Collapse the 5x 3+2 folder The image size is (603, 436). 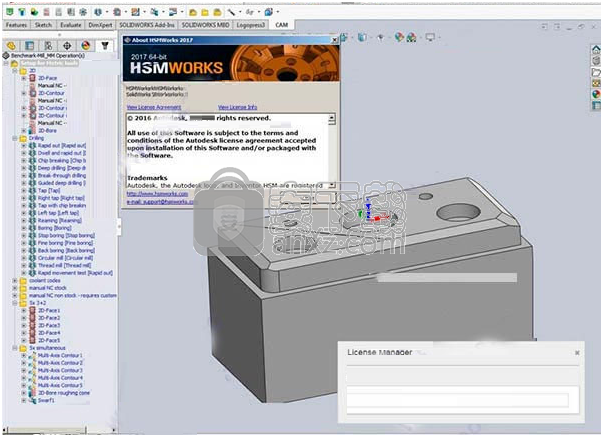[x=15, y=303]
